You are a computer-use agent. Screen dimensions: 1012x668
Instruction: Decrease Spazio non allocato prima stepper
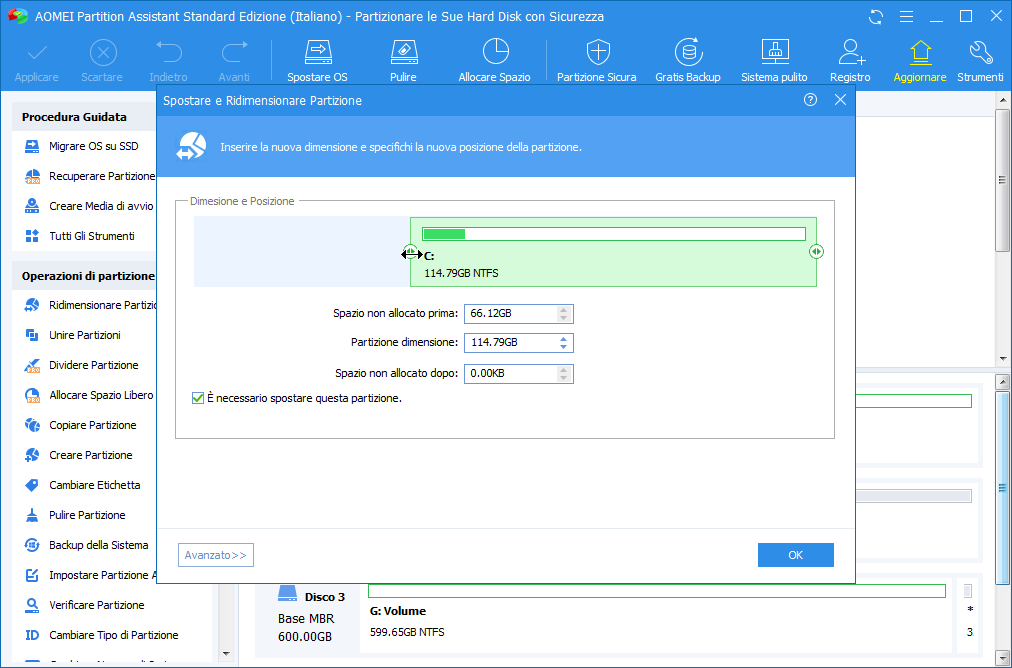pyautogui.click(x=563, y=318)
